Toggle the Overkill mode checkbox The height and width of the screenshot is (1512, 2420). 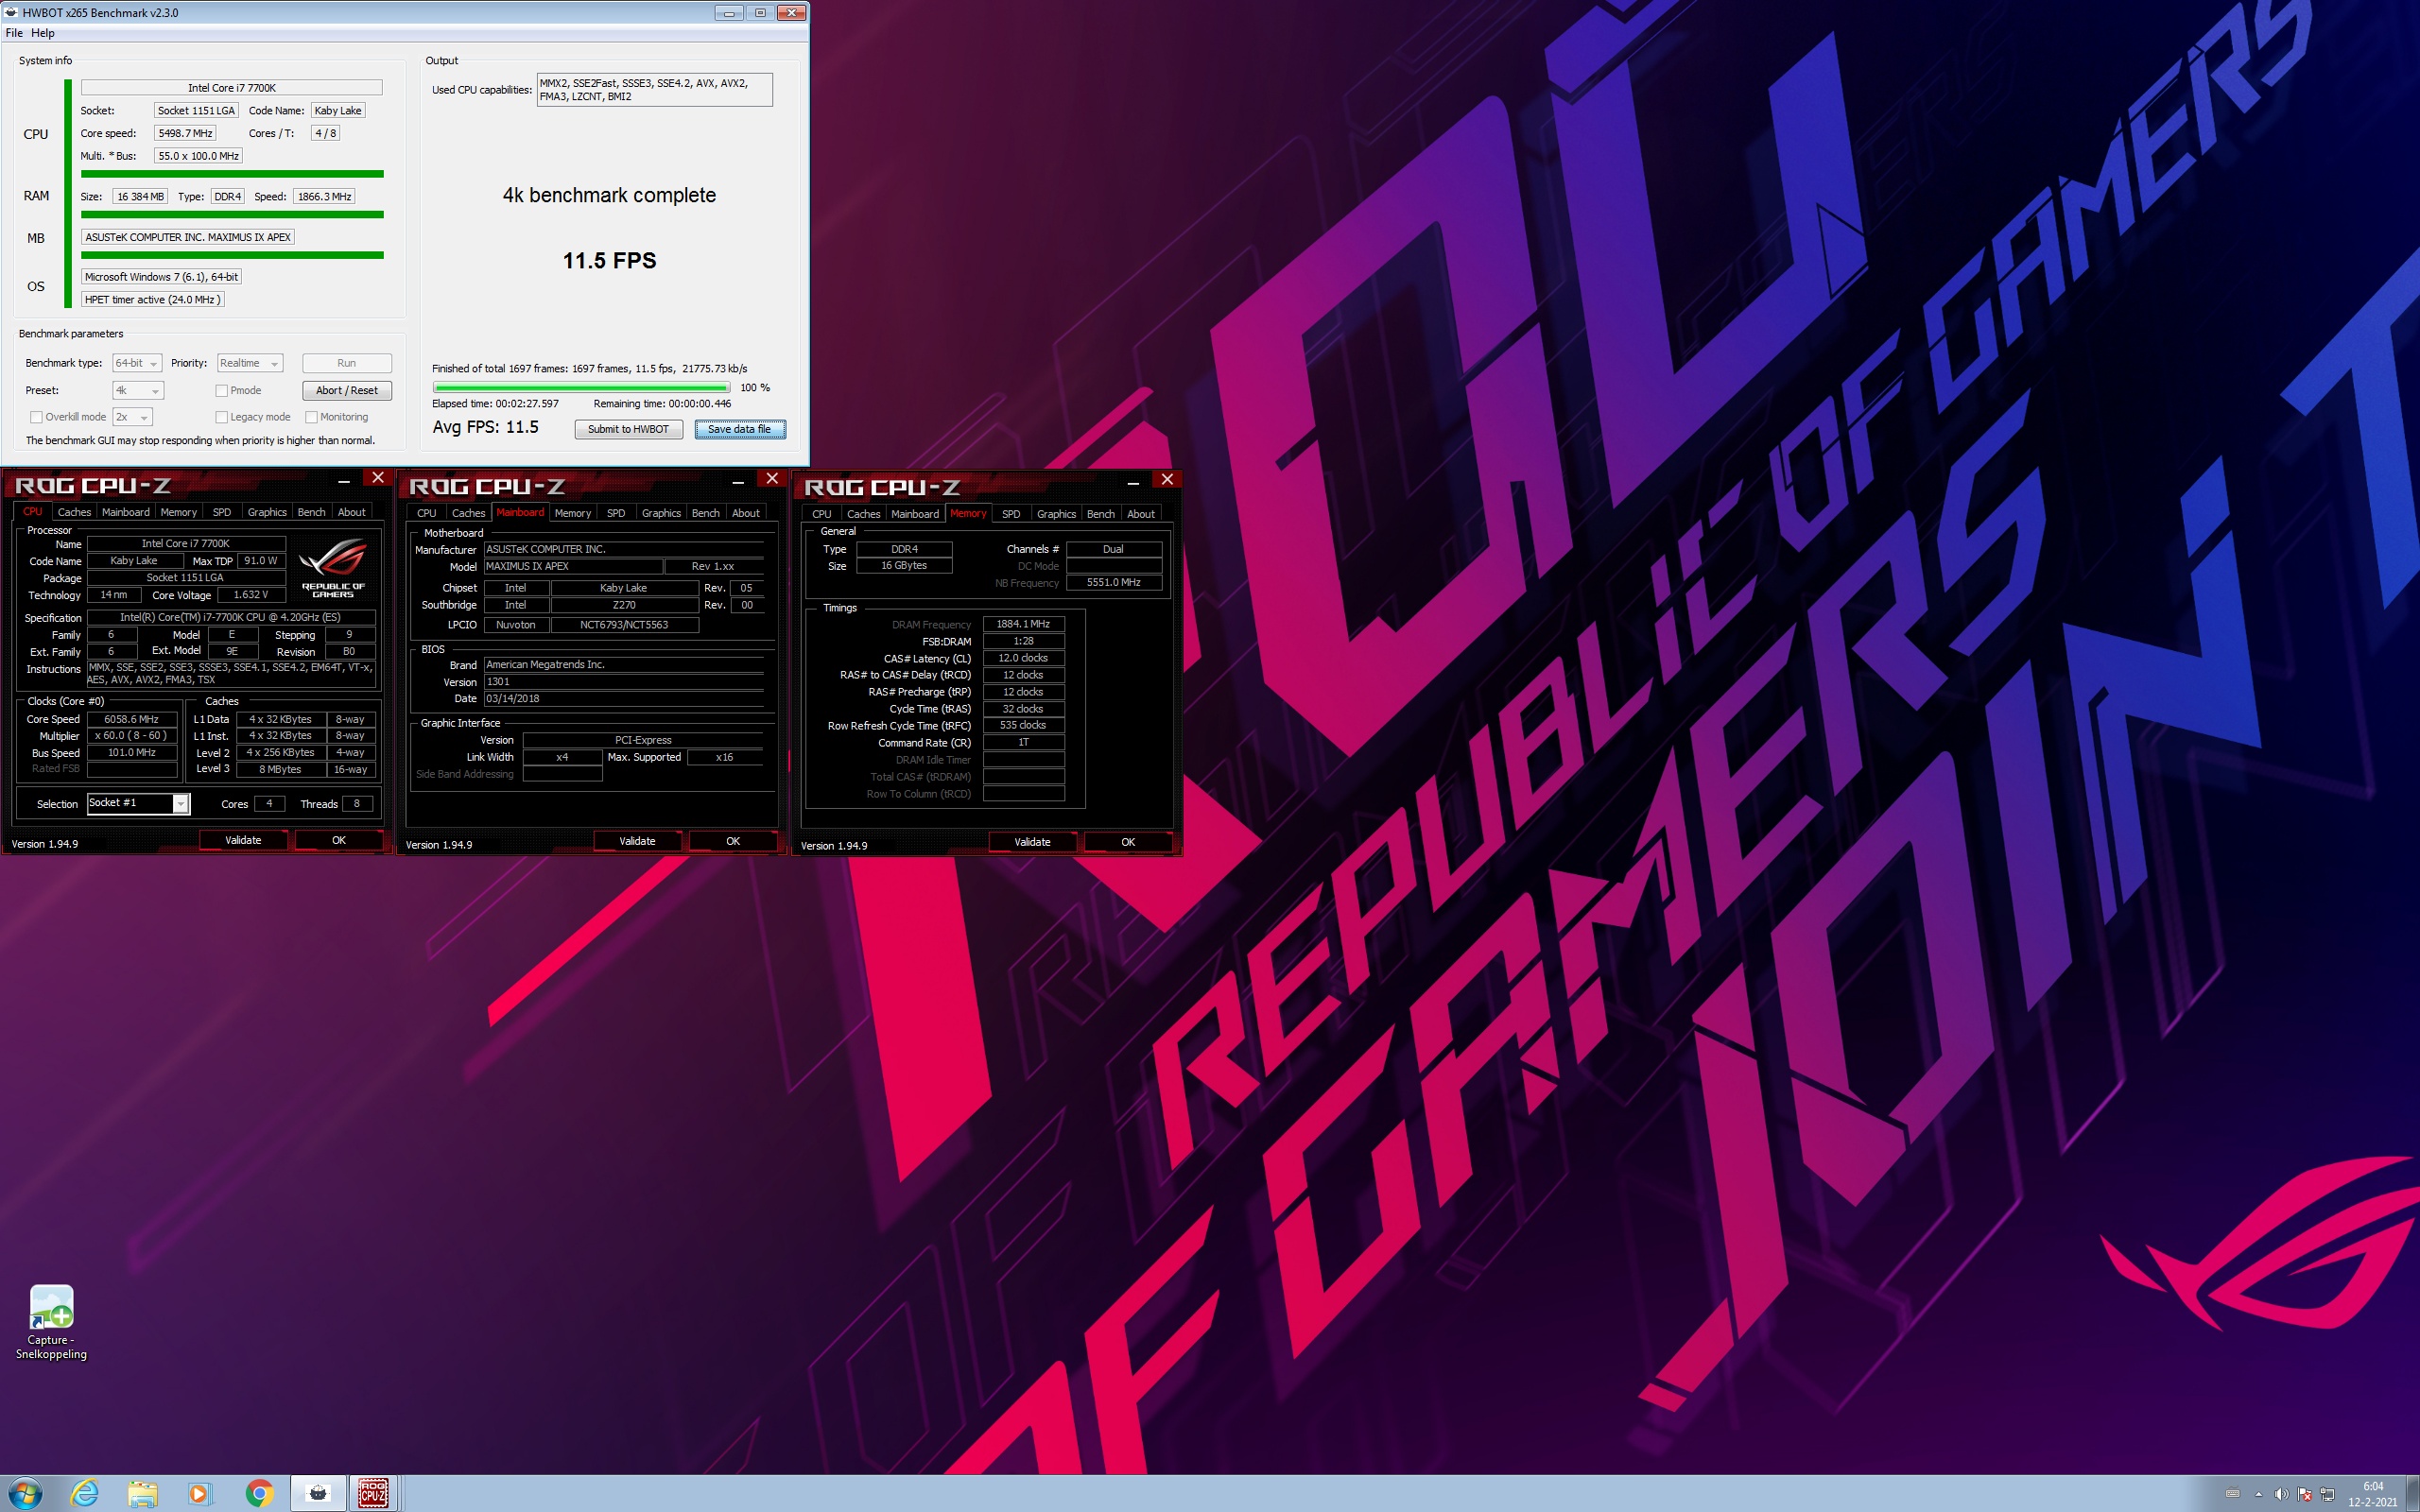(x=36, y=417)
